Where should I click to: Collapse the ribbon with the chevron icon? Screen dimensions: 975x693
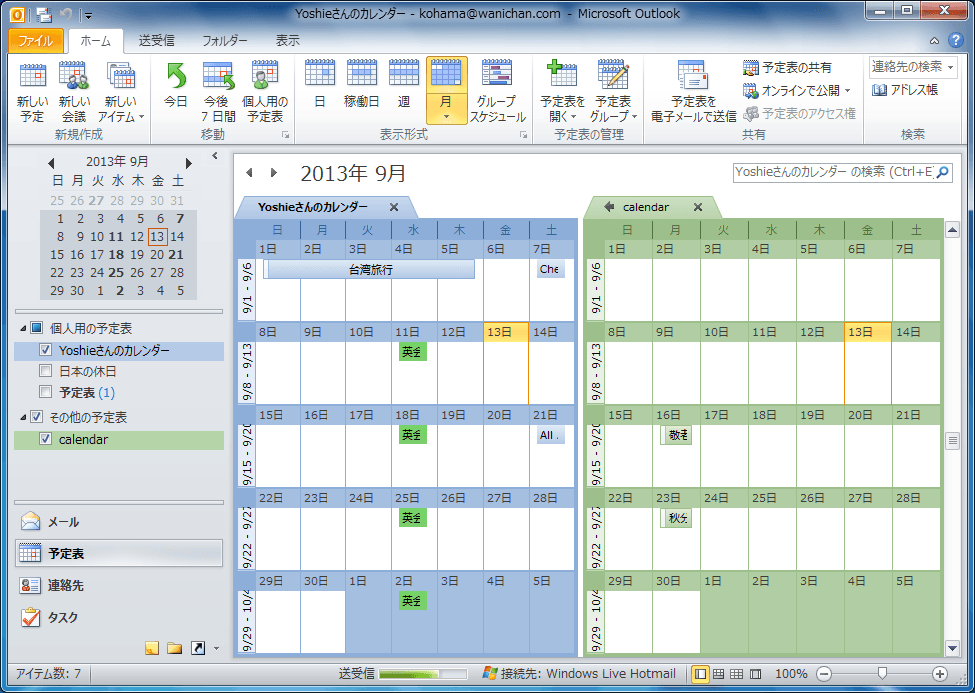point(934,41)
